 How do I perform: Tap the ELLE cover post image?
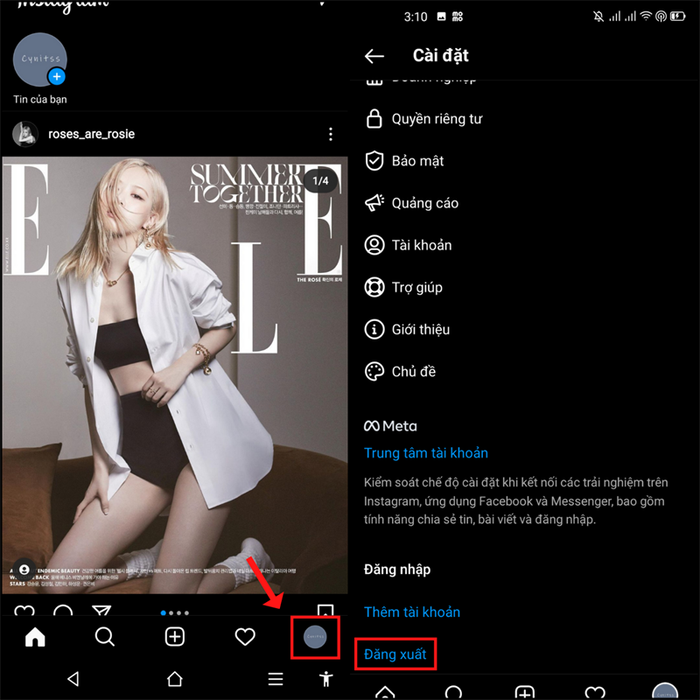[x=175, y=375]
